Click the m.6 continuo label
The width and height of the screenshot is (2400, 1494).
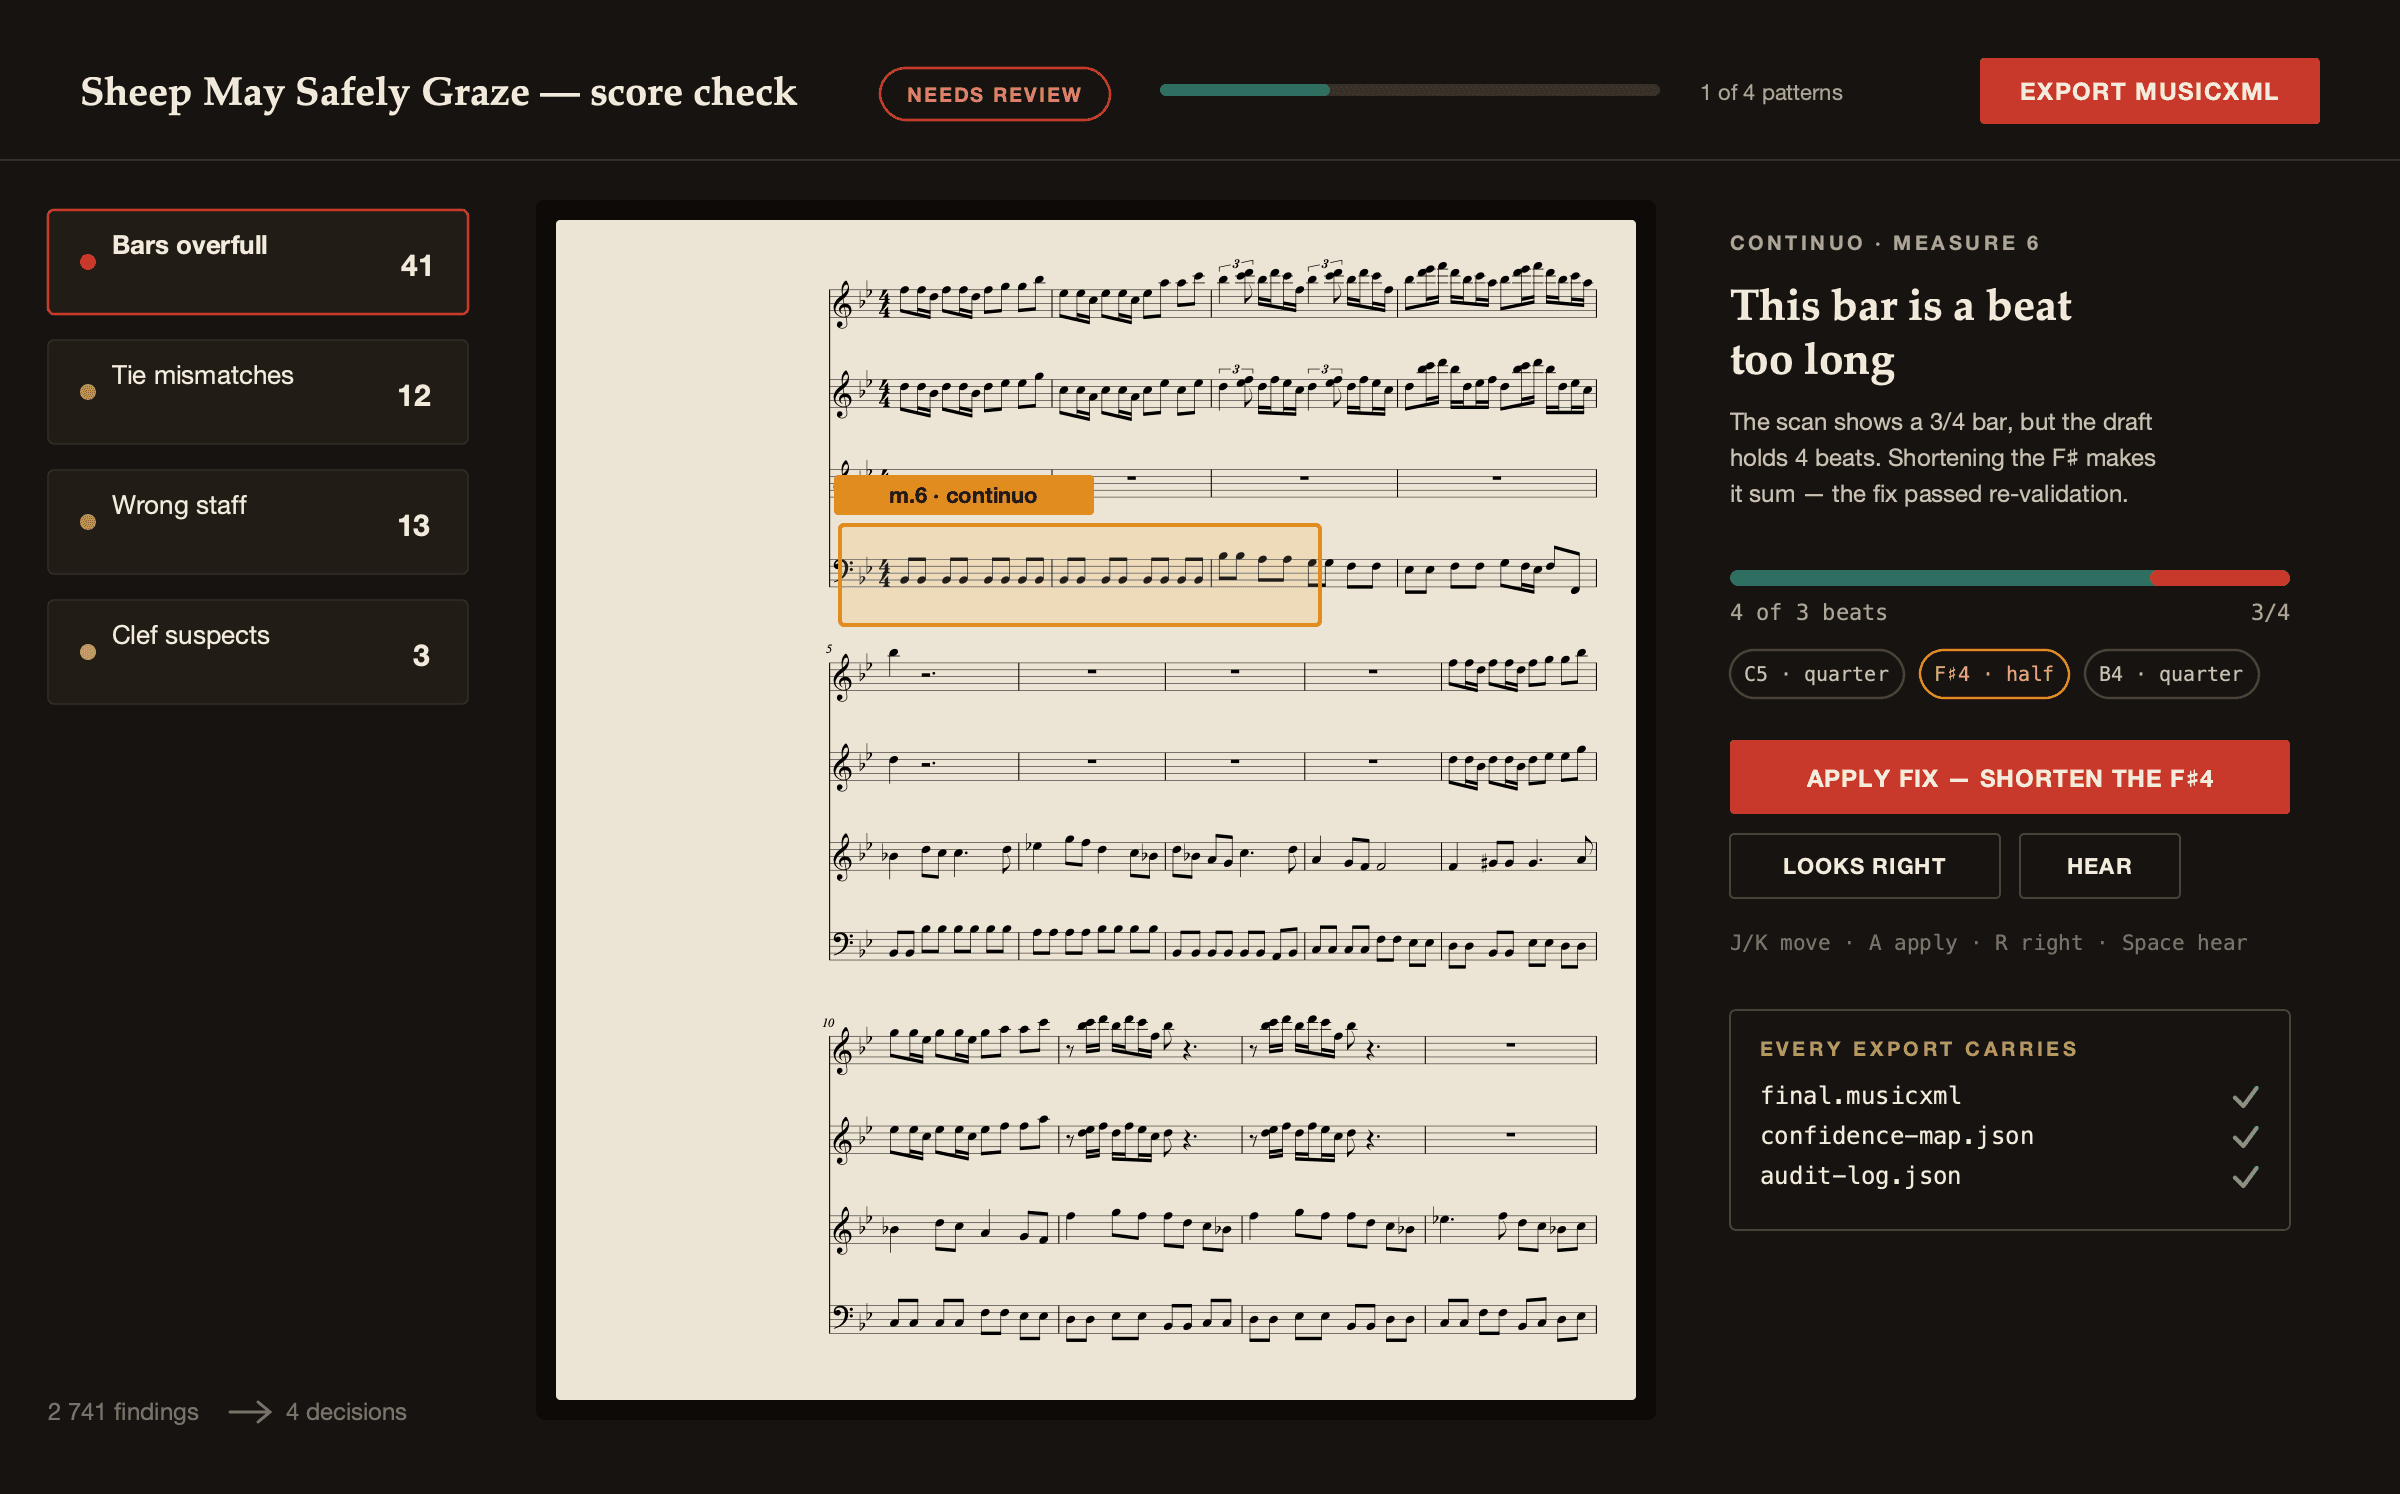pos(963,495)
